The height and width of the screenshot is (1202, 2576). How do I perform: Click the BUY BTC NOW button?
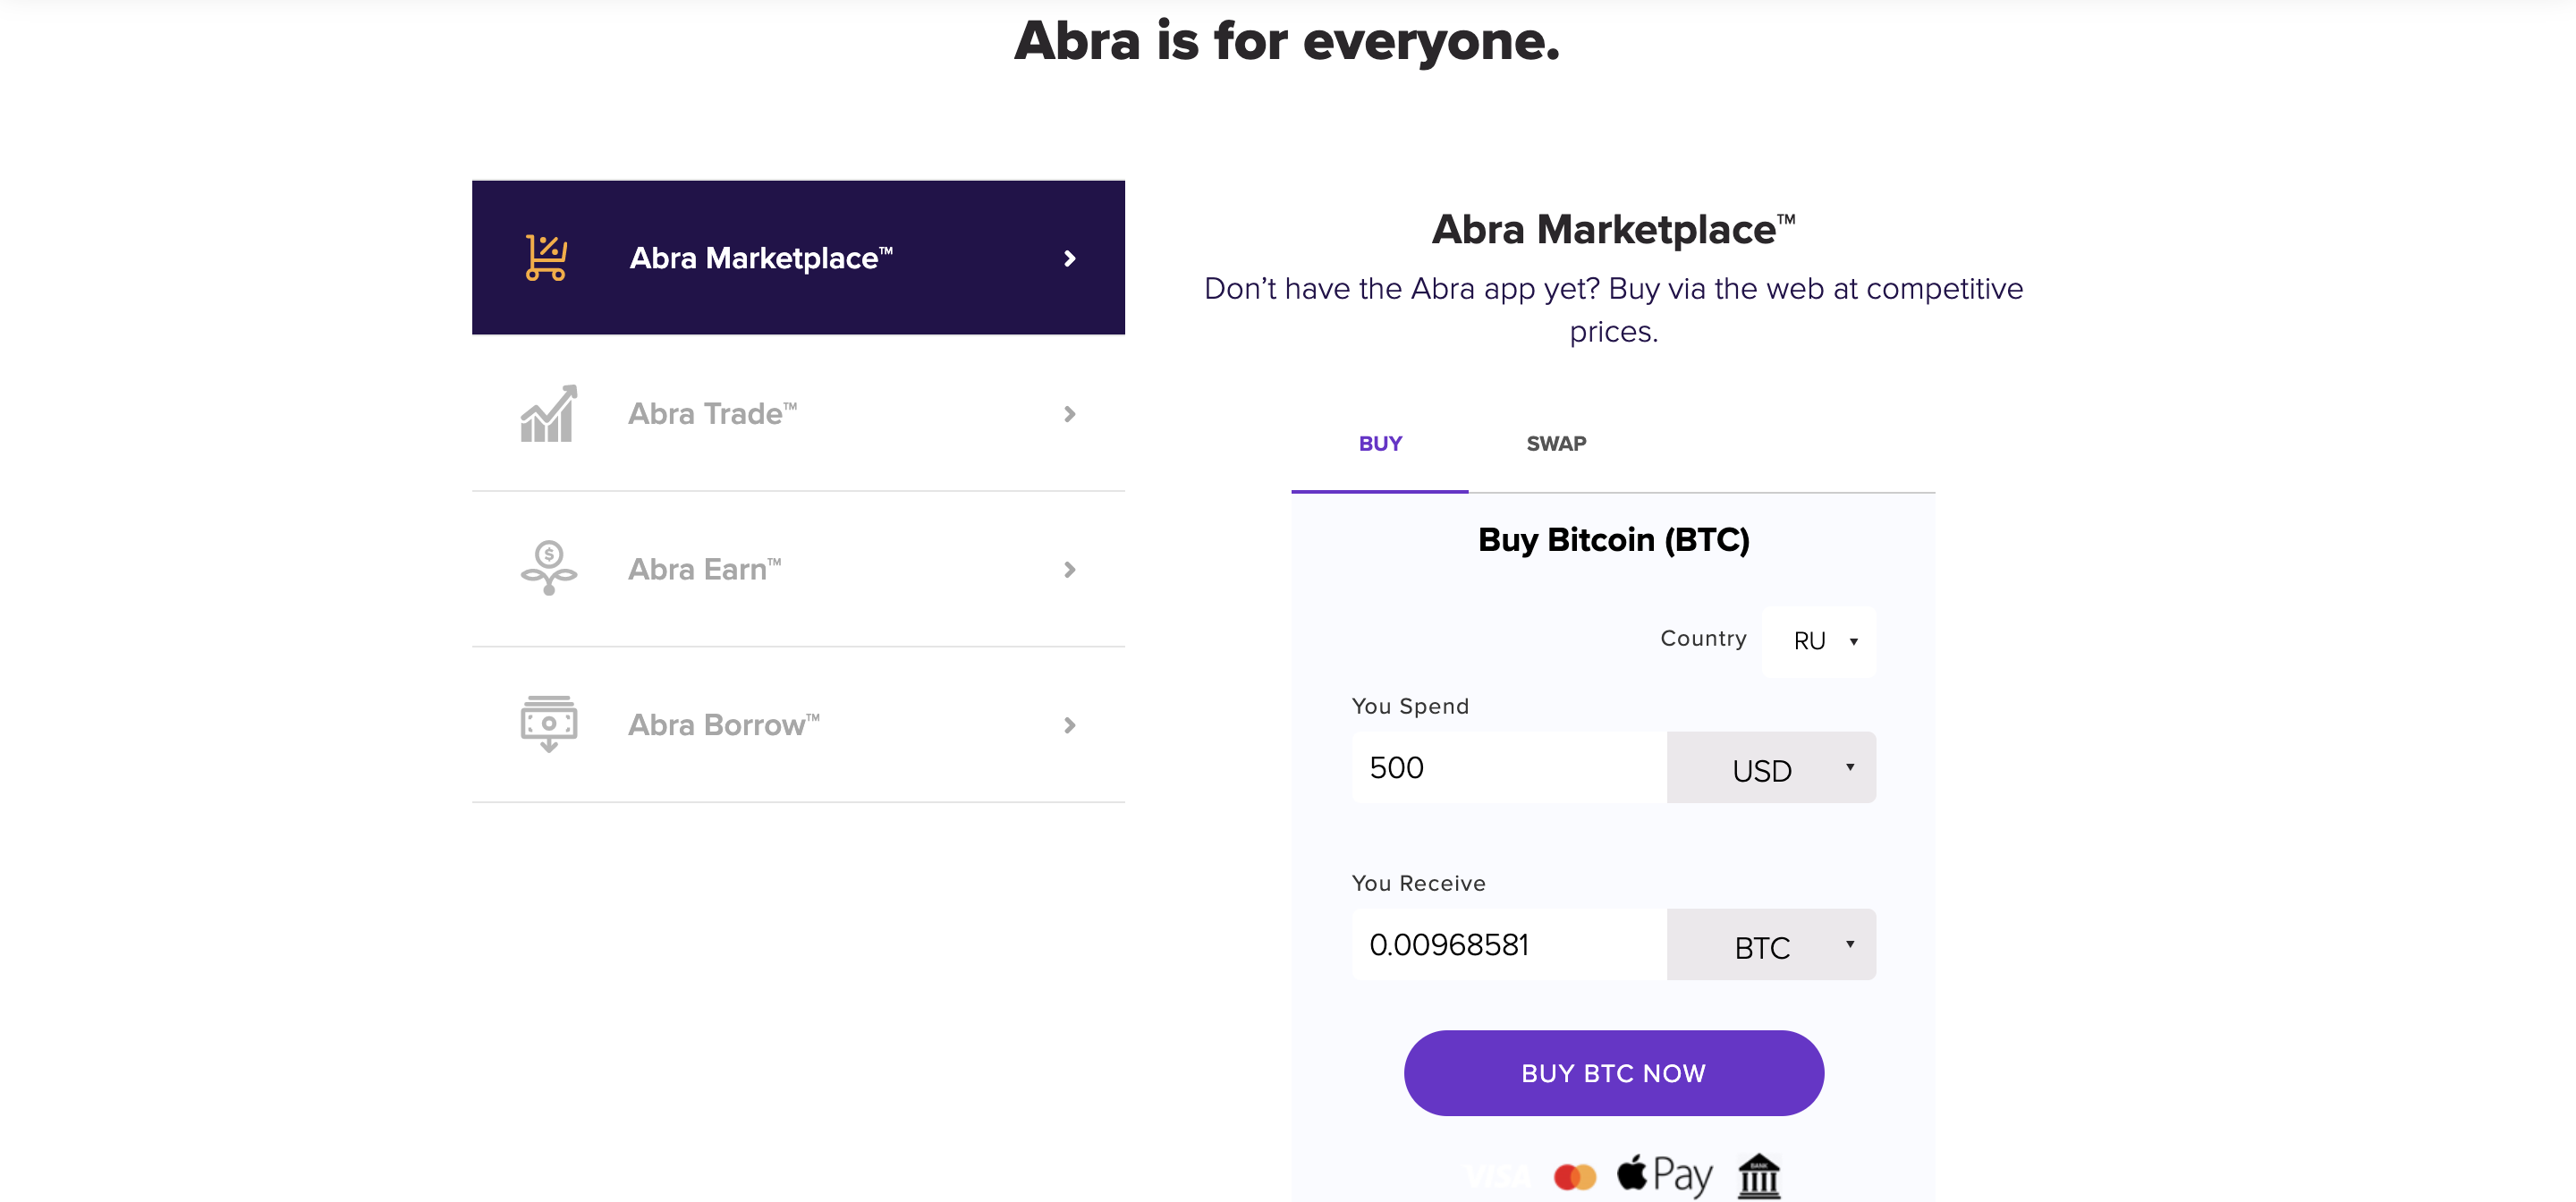pos(1613,1072)
